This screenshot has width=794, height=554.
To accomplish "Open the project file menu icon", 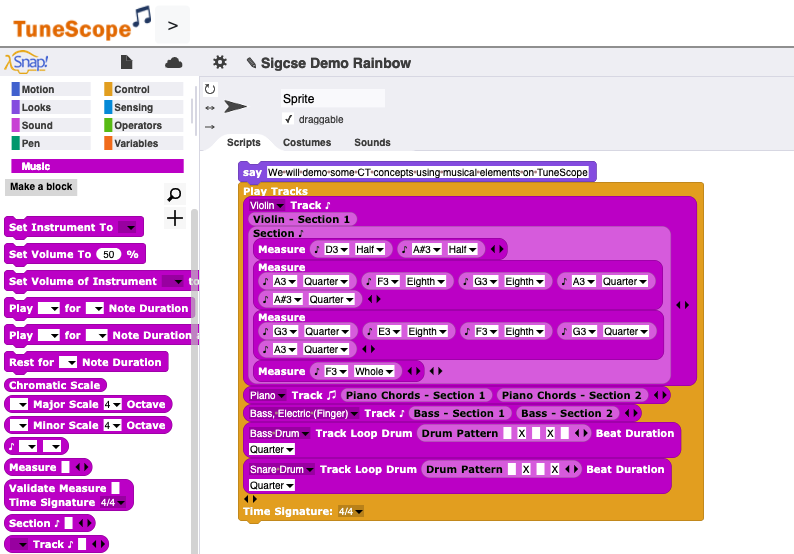I will [127, 62].
